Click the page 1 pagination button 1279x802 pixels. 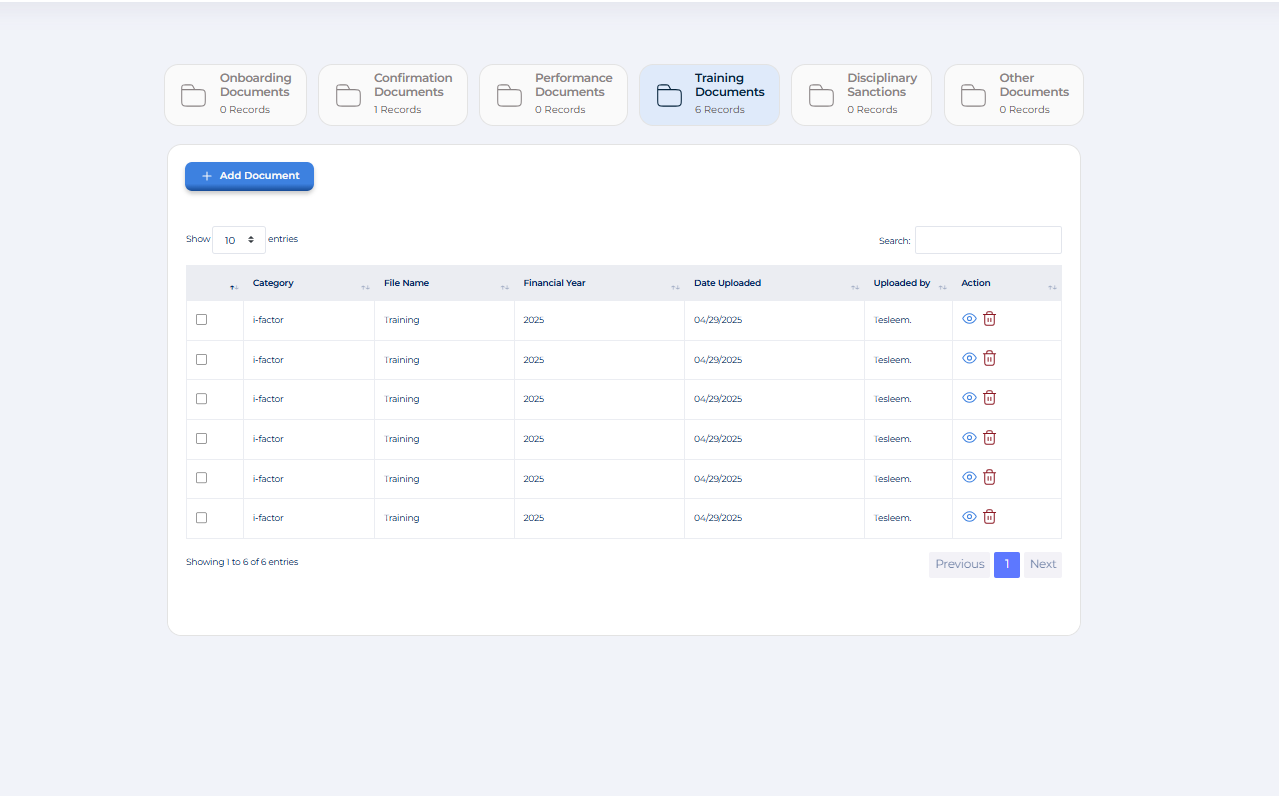coord(1006,565)
